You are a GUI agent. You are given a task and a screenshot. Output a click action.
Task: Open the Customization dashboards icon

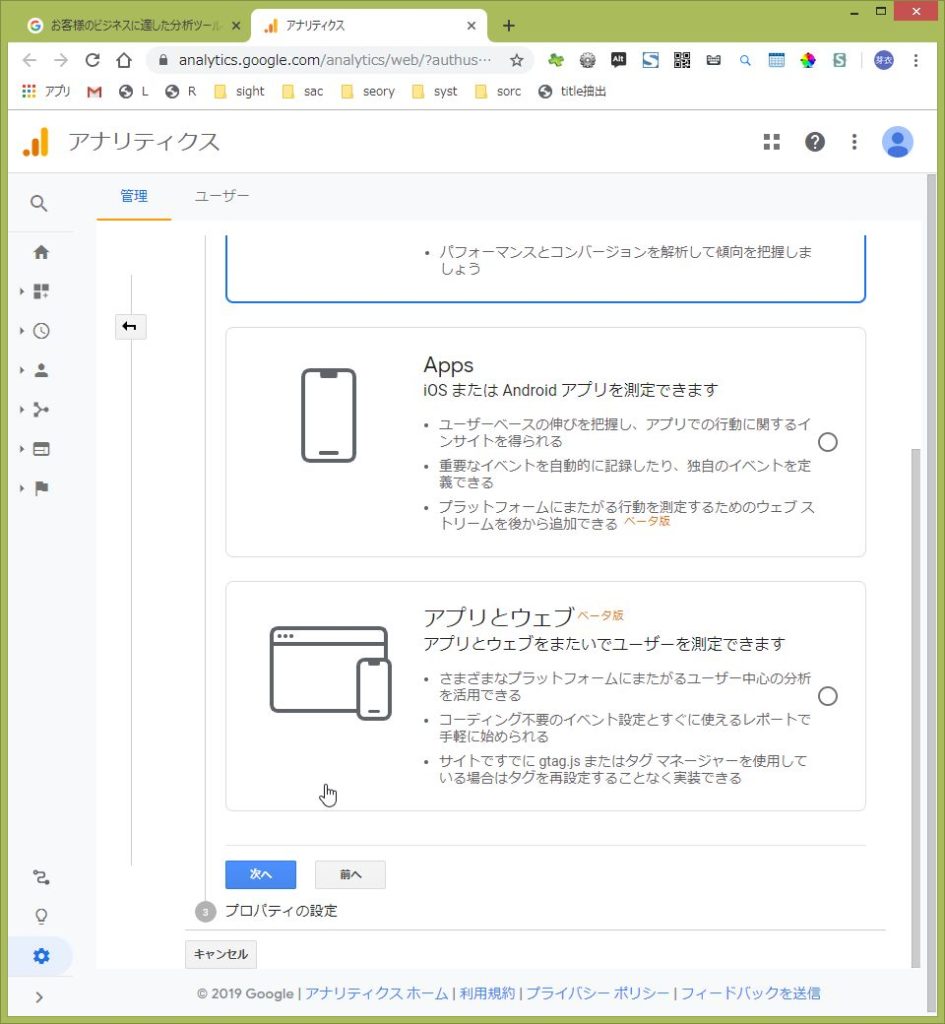pos(41,291)
